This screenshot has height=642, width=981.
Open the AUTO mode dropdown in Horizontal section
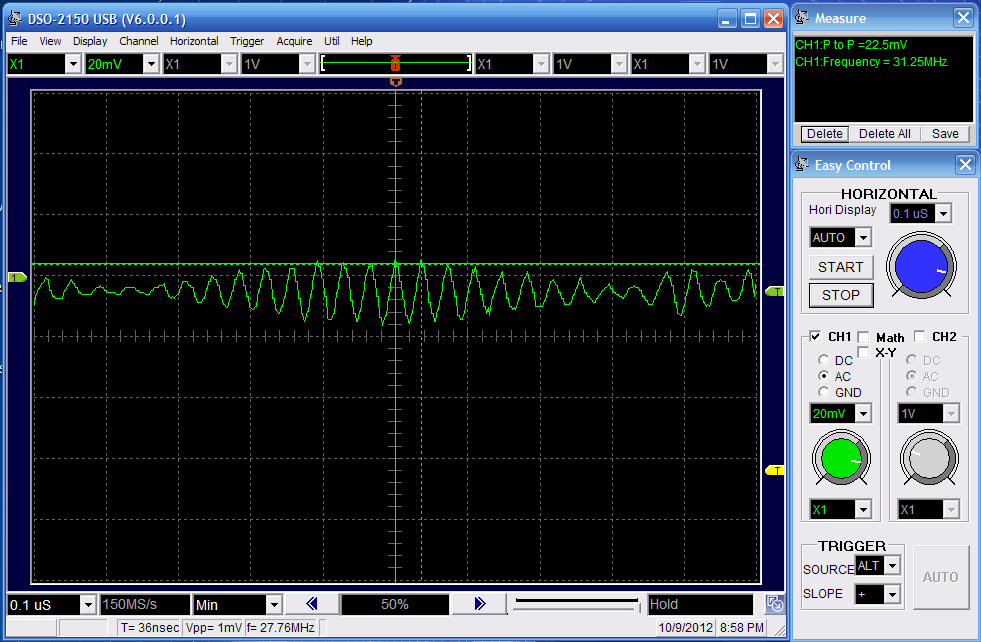(863, 238)
